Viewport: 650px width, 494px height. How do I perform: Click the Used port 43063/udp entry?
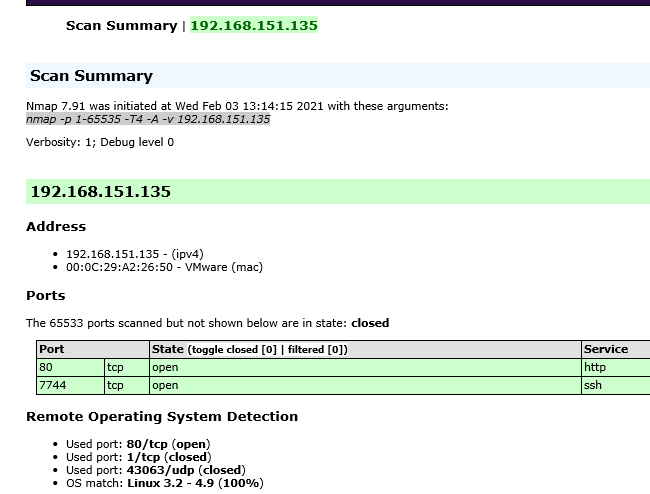(155, 470)
